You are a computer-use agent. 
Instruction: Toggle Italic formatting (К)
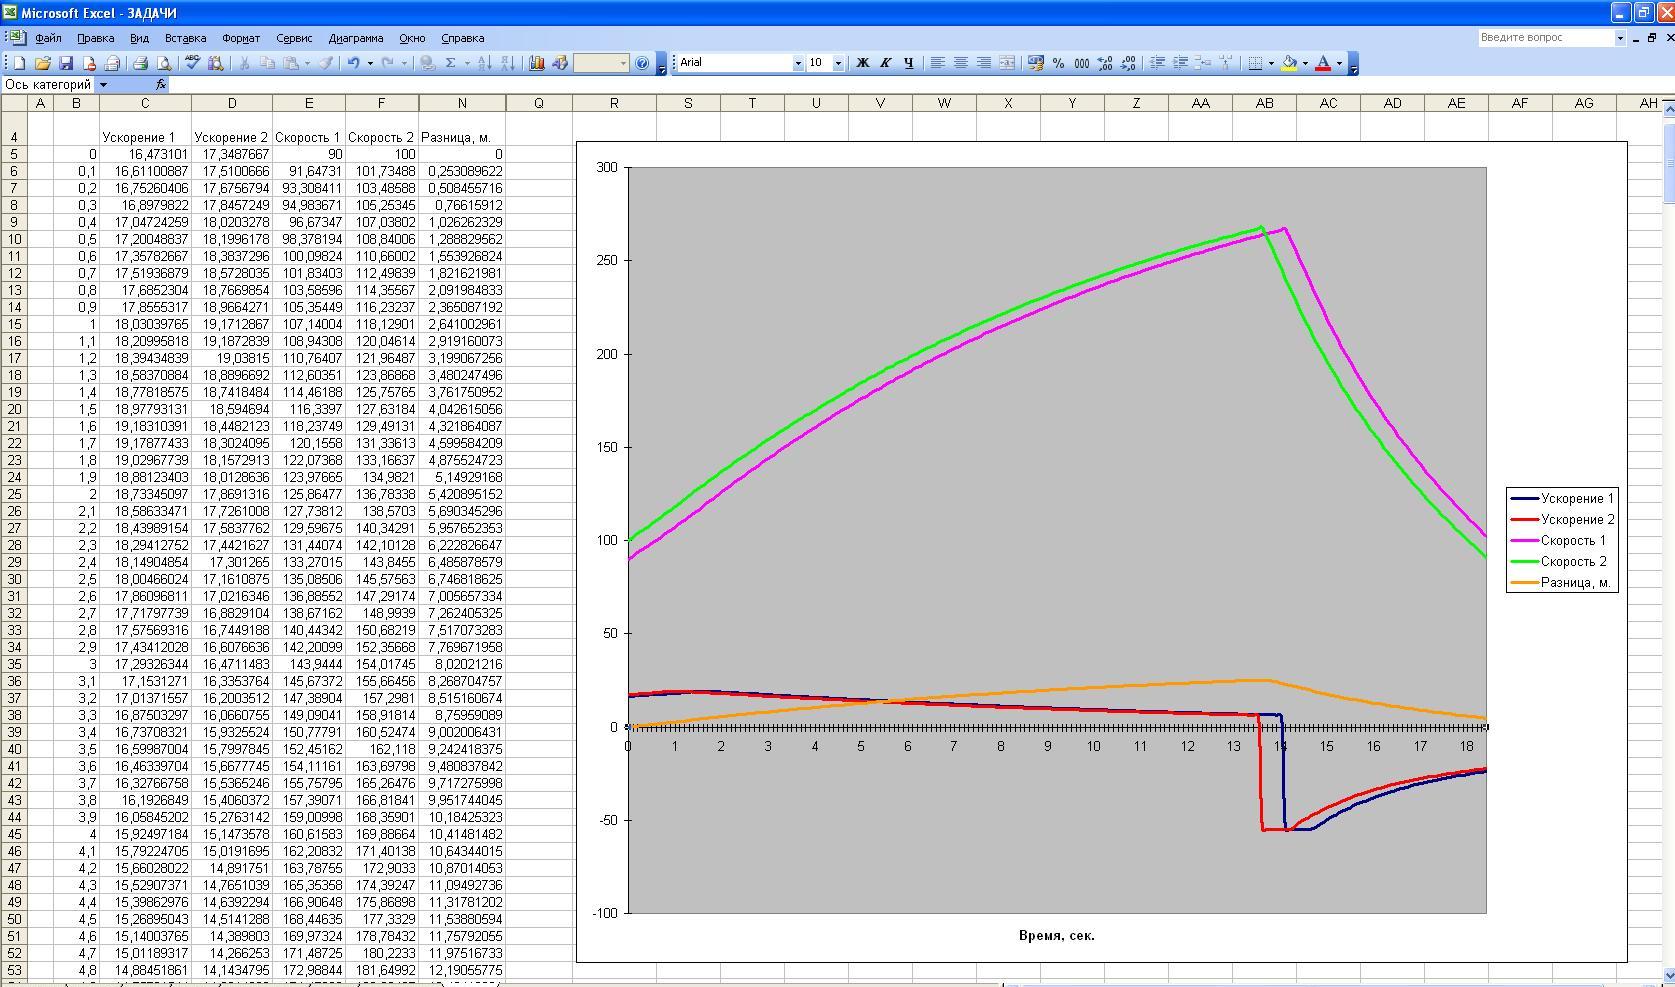pos(885,63)
